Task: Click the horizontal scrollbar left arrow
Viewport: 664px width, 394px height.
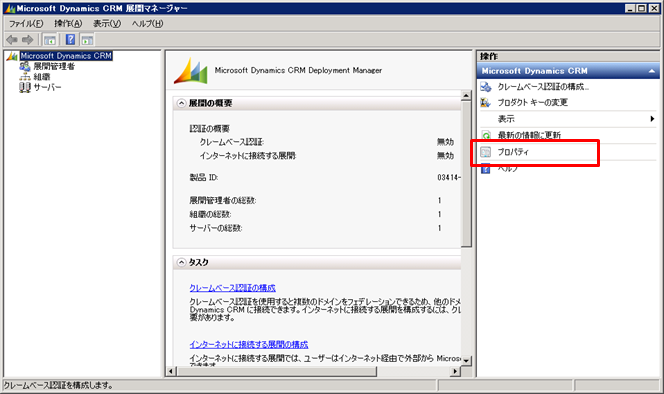Action: pos(171,372)
